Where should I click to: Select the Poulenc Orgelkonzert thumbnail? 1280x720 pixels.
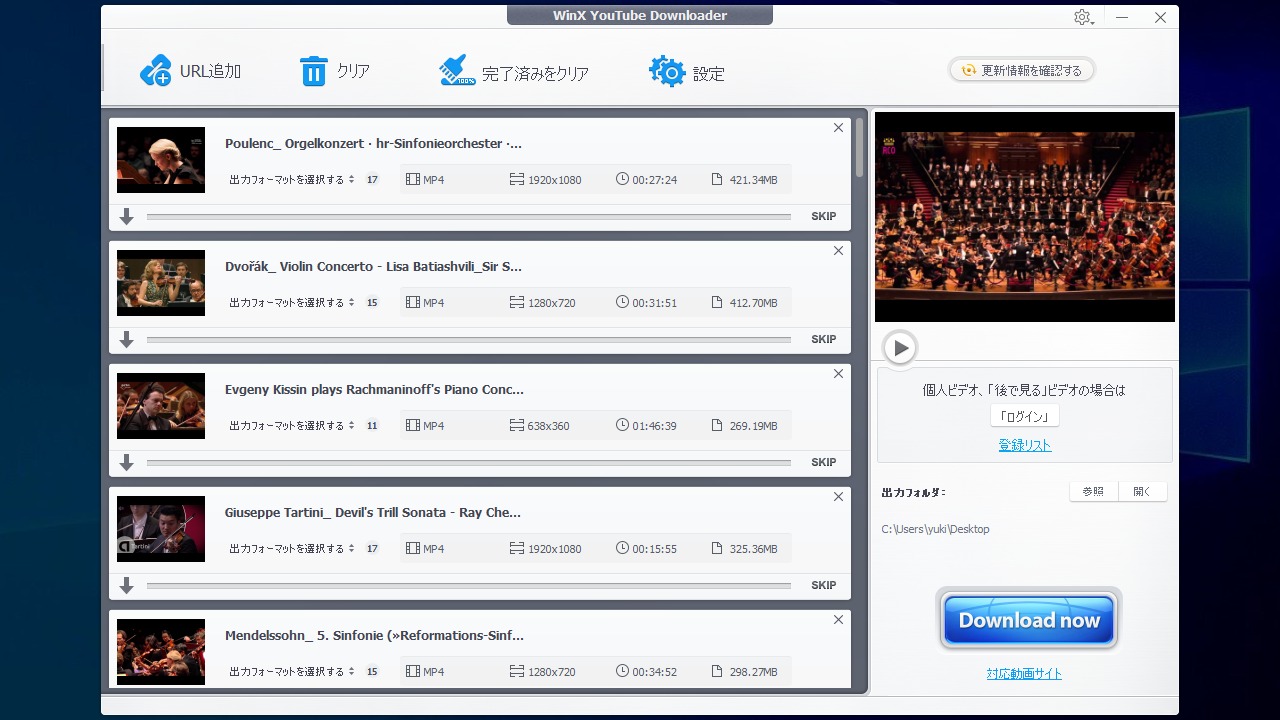pos(161,160)
